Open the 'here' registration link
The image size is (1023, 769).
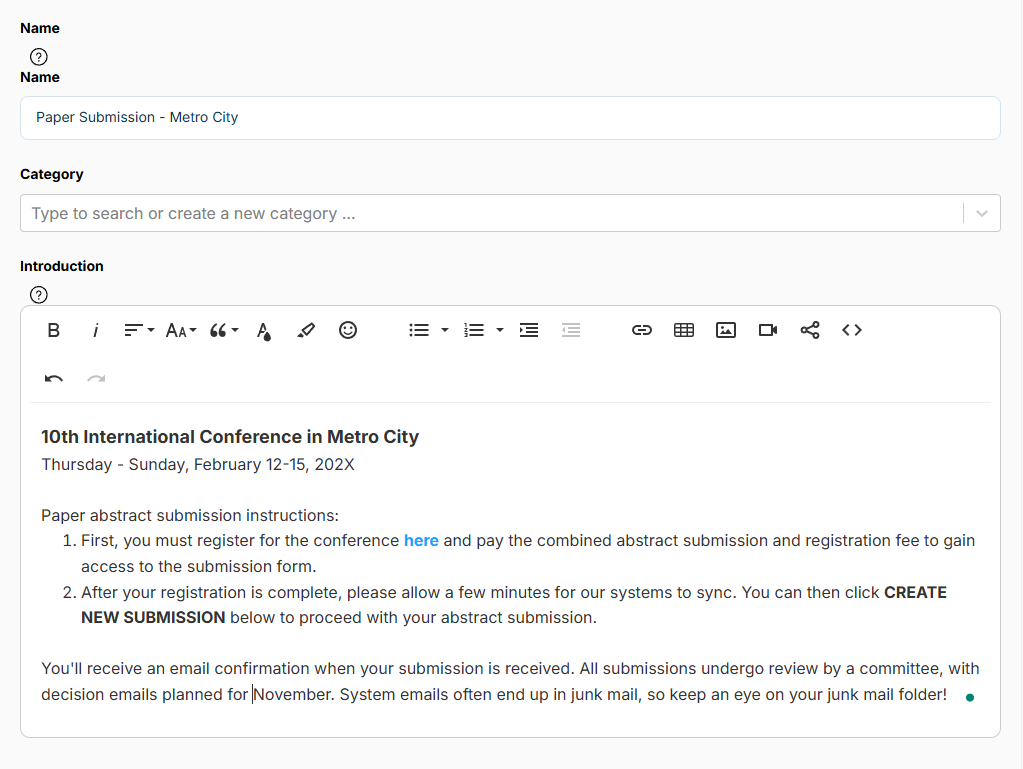[421, 541]
